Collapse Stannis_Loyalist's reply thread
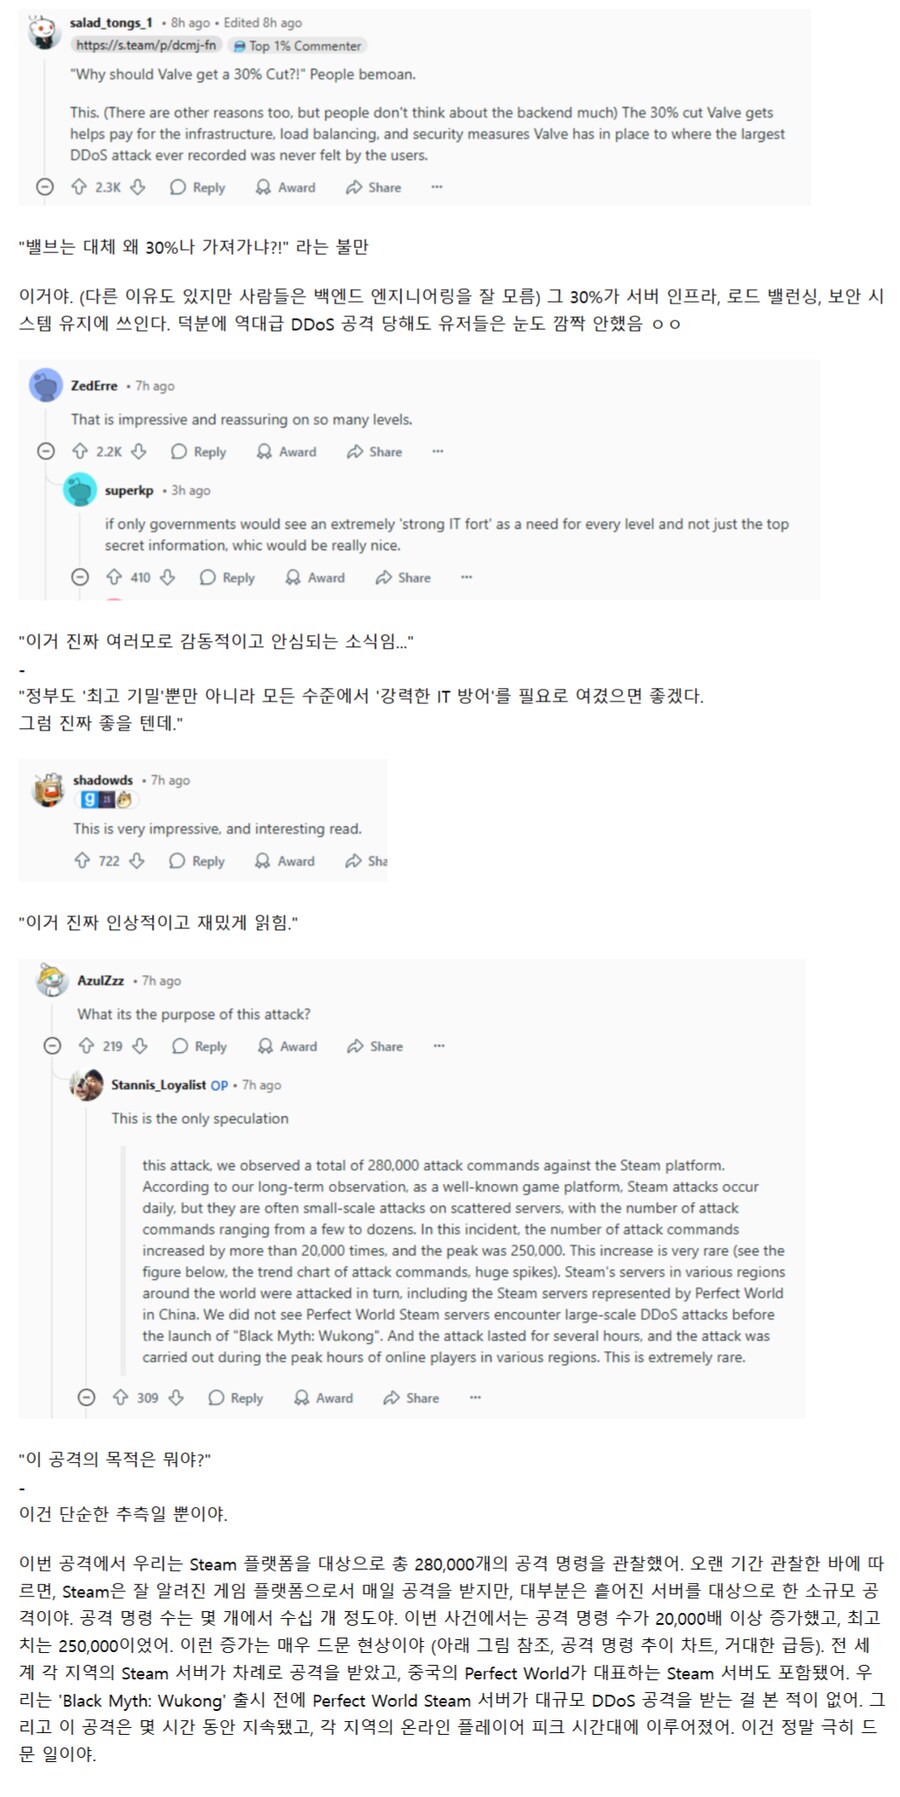The image size is (900, 1797). click(87, 1398)
